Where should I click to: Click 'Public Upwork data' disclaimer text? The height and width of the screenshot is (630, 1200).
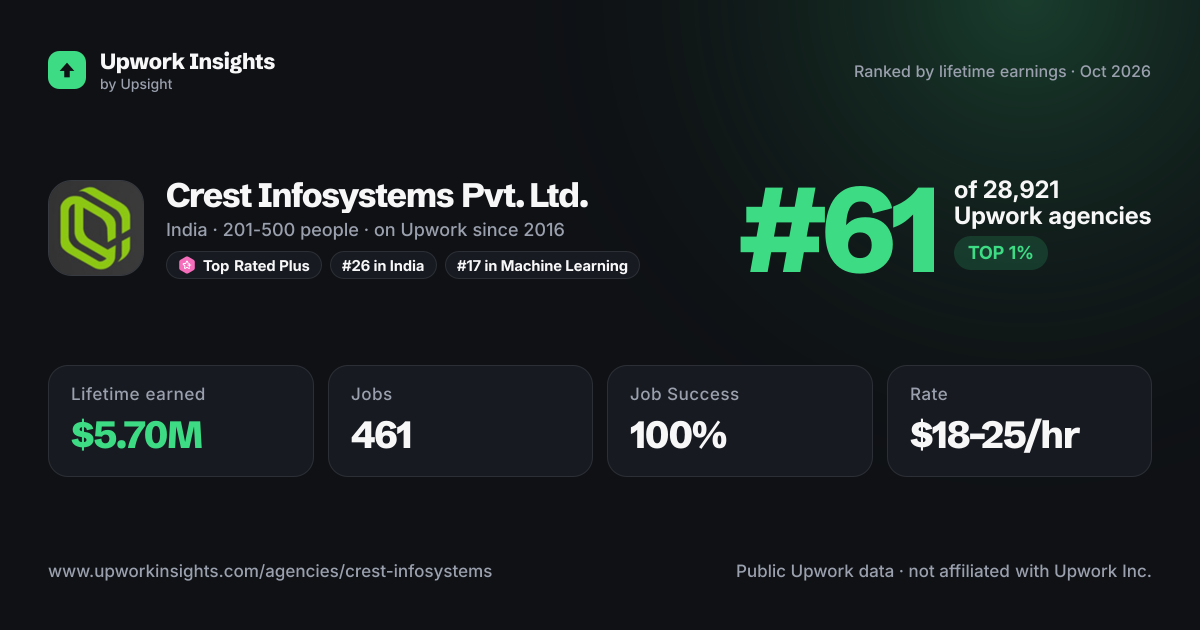tap(944, 572)
